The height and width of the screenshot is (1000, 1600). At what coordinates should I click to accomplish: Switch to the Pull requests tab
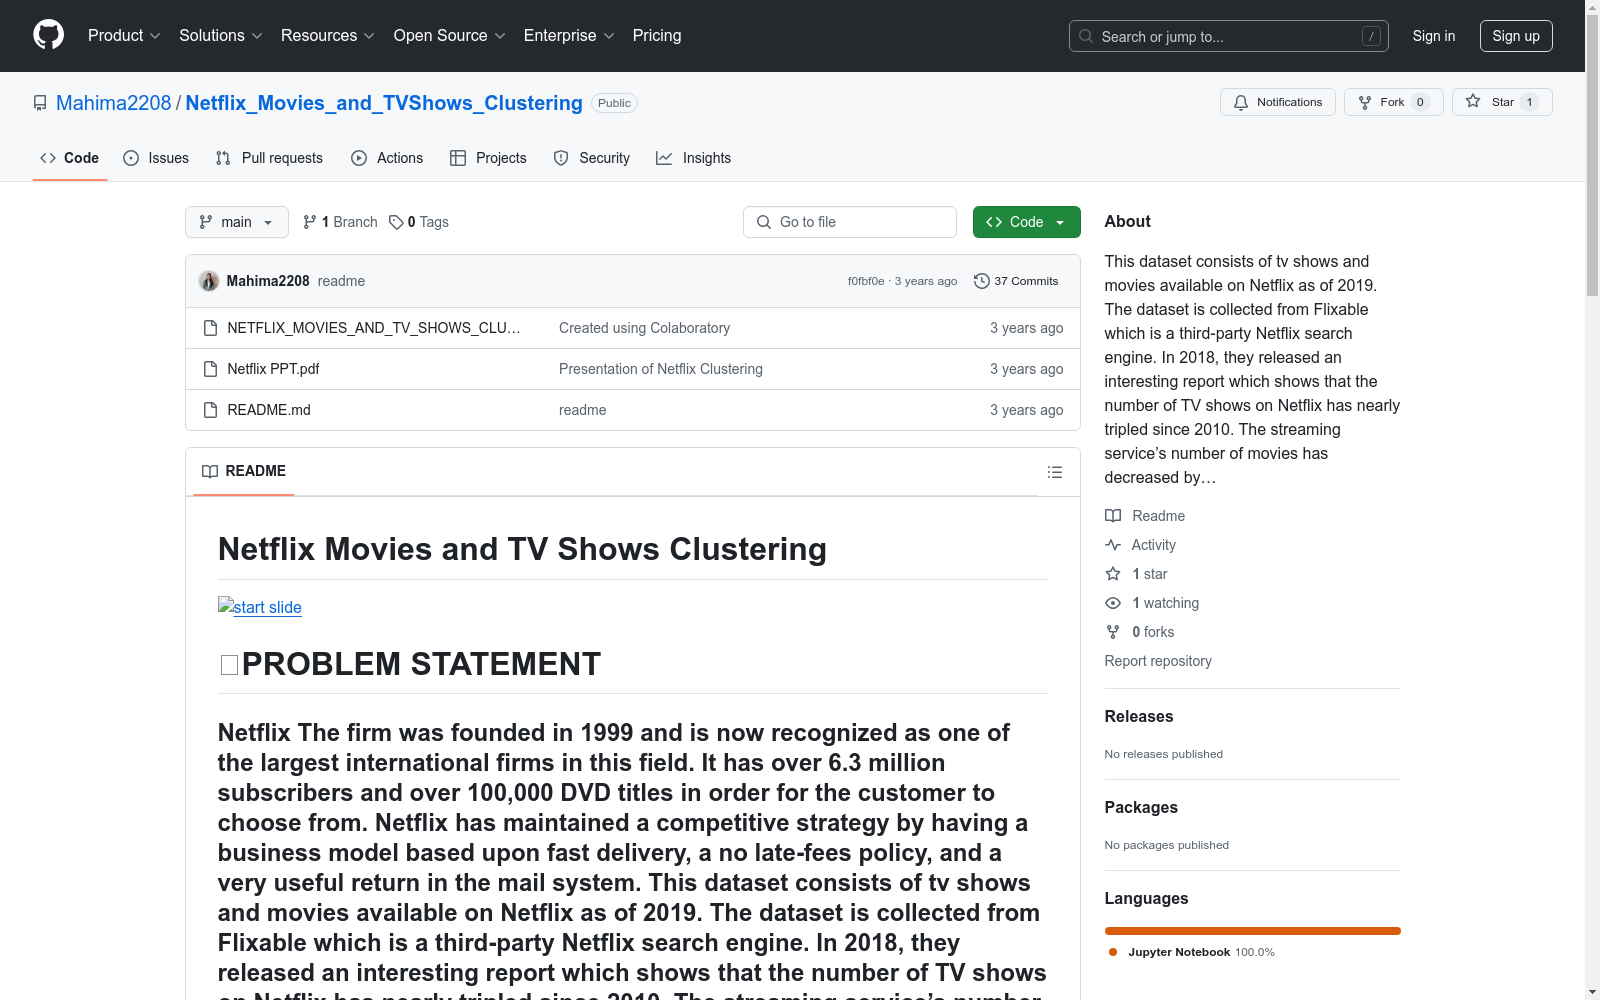click(x=269, y=158)
